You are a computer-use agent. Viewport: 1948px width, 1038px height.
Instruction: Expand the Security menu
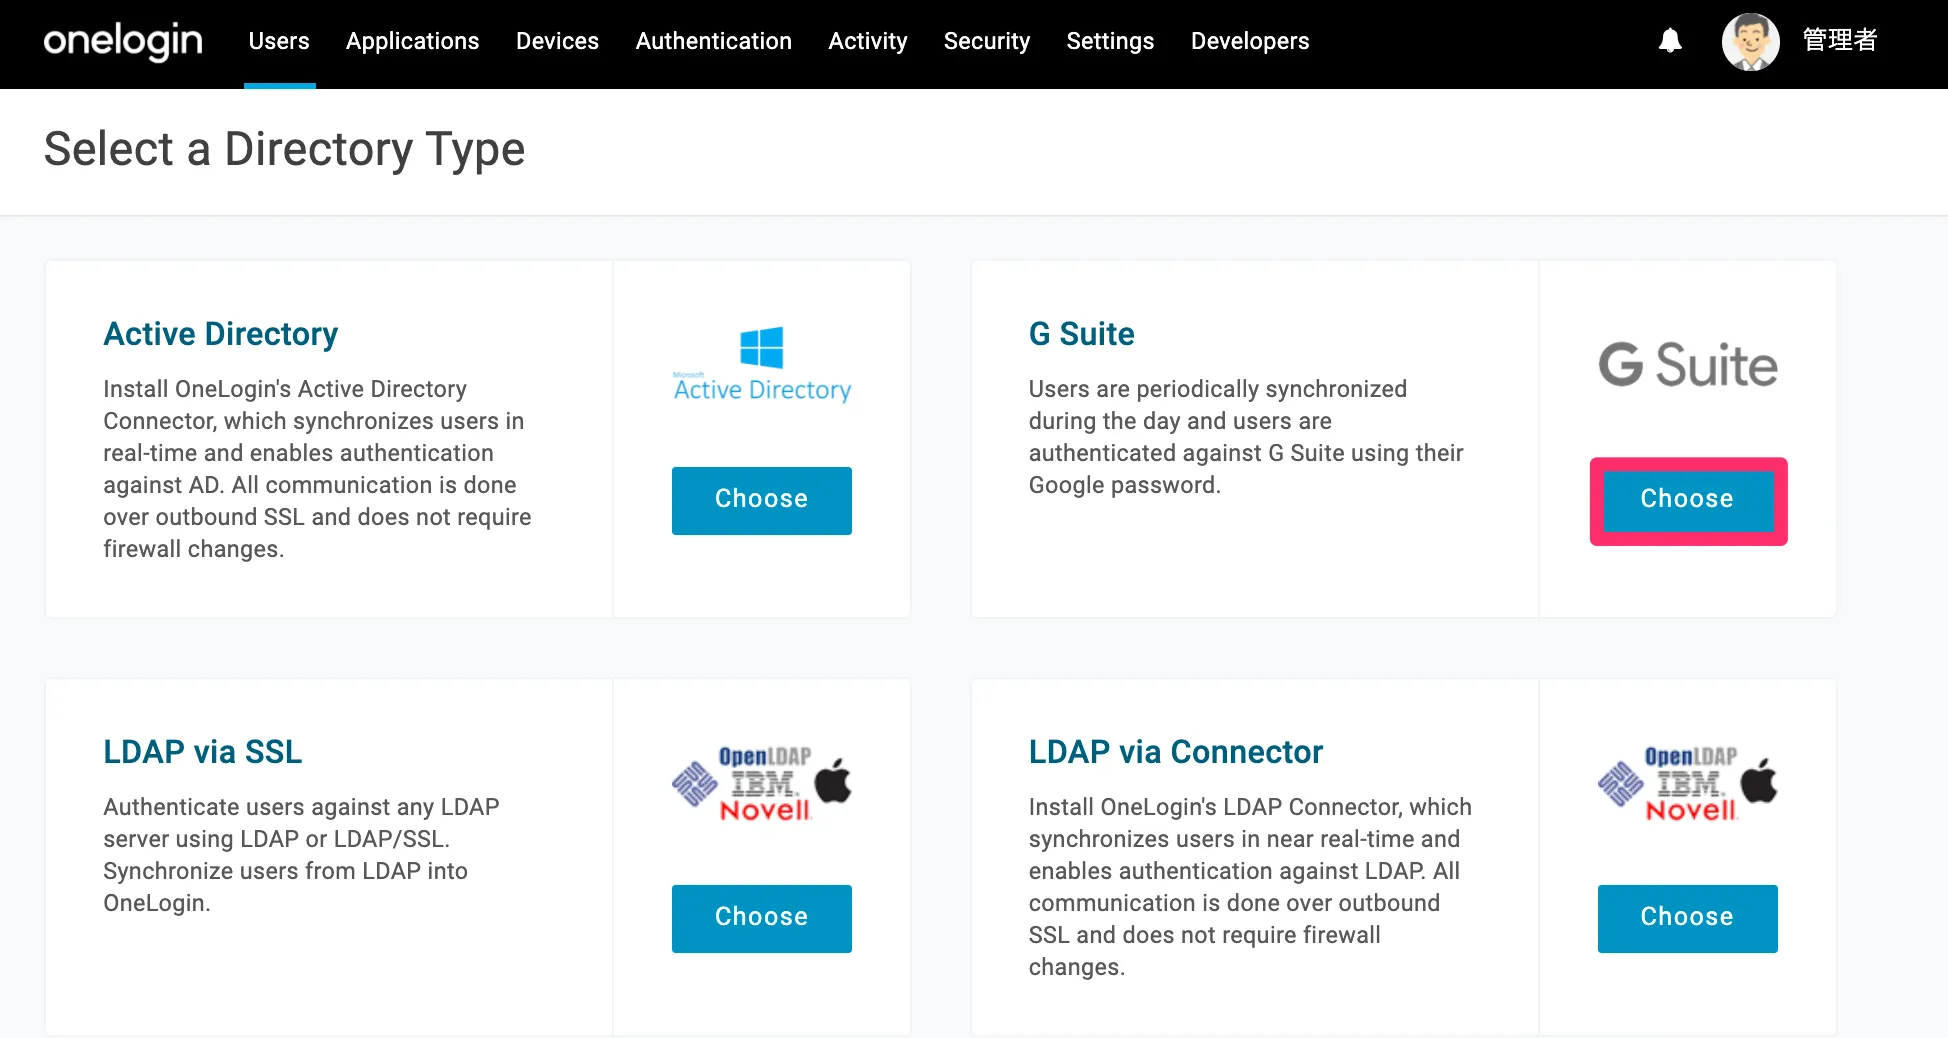(986, 41)
